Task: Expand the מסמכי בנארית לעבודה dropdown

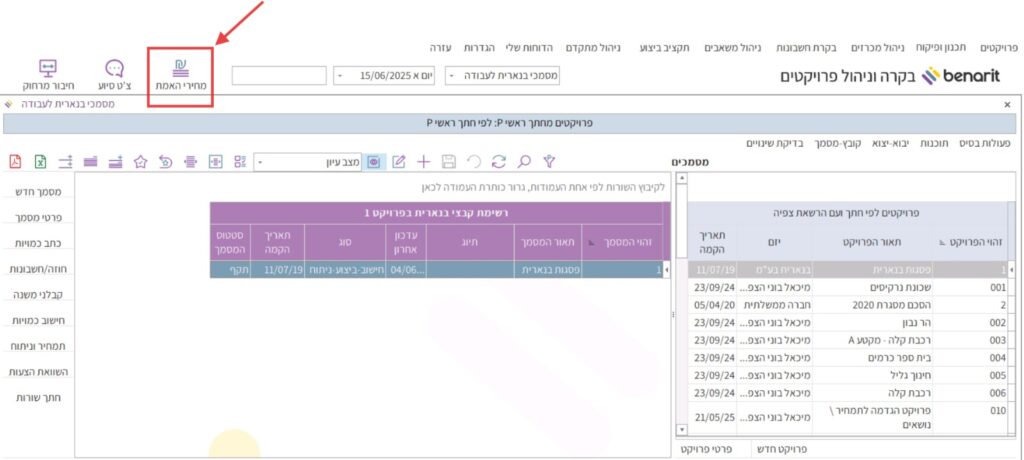Action: [x=451, y=76]
